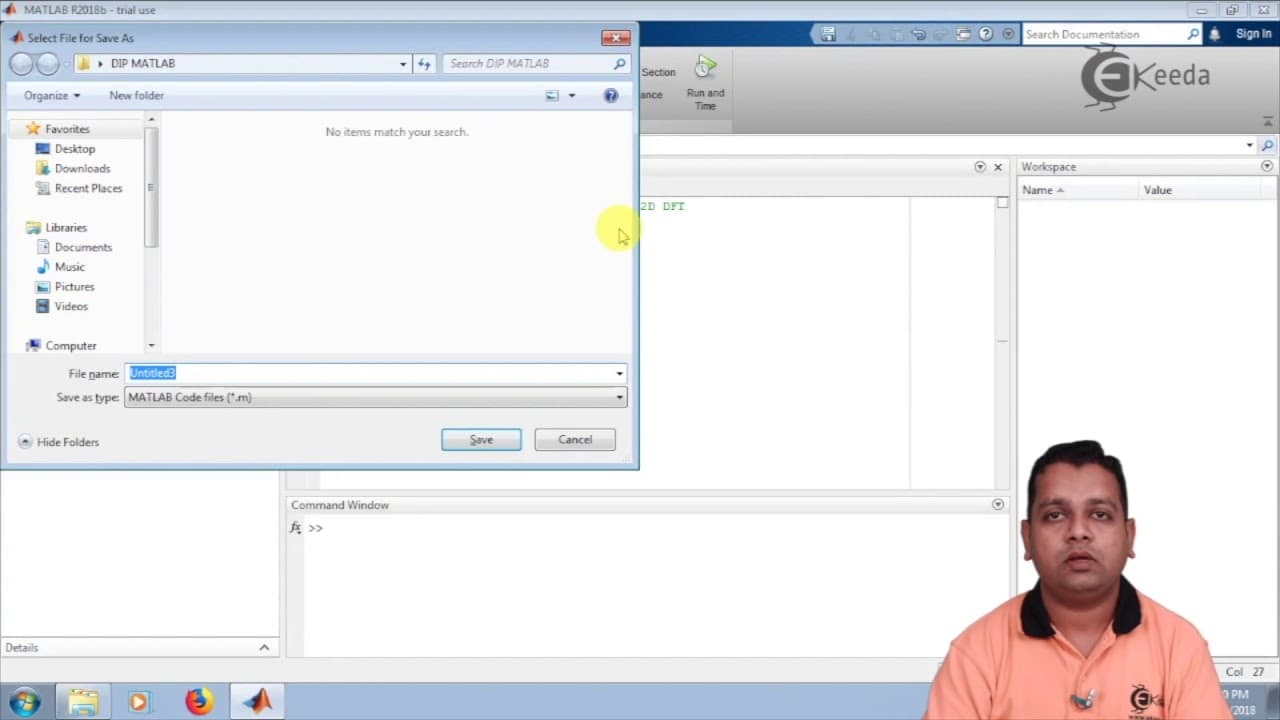Open MATLAB Help question mark icon
This screenshot has height=720, width=1280.
[986, 34]
